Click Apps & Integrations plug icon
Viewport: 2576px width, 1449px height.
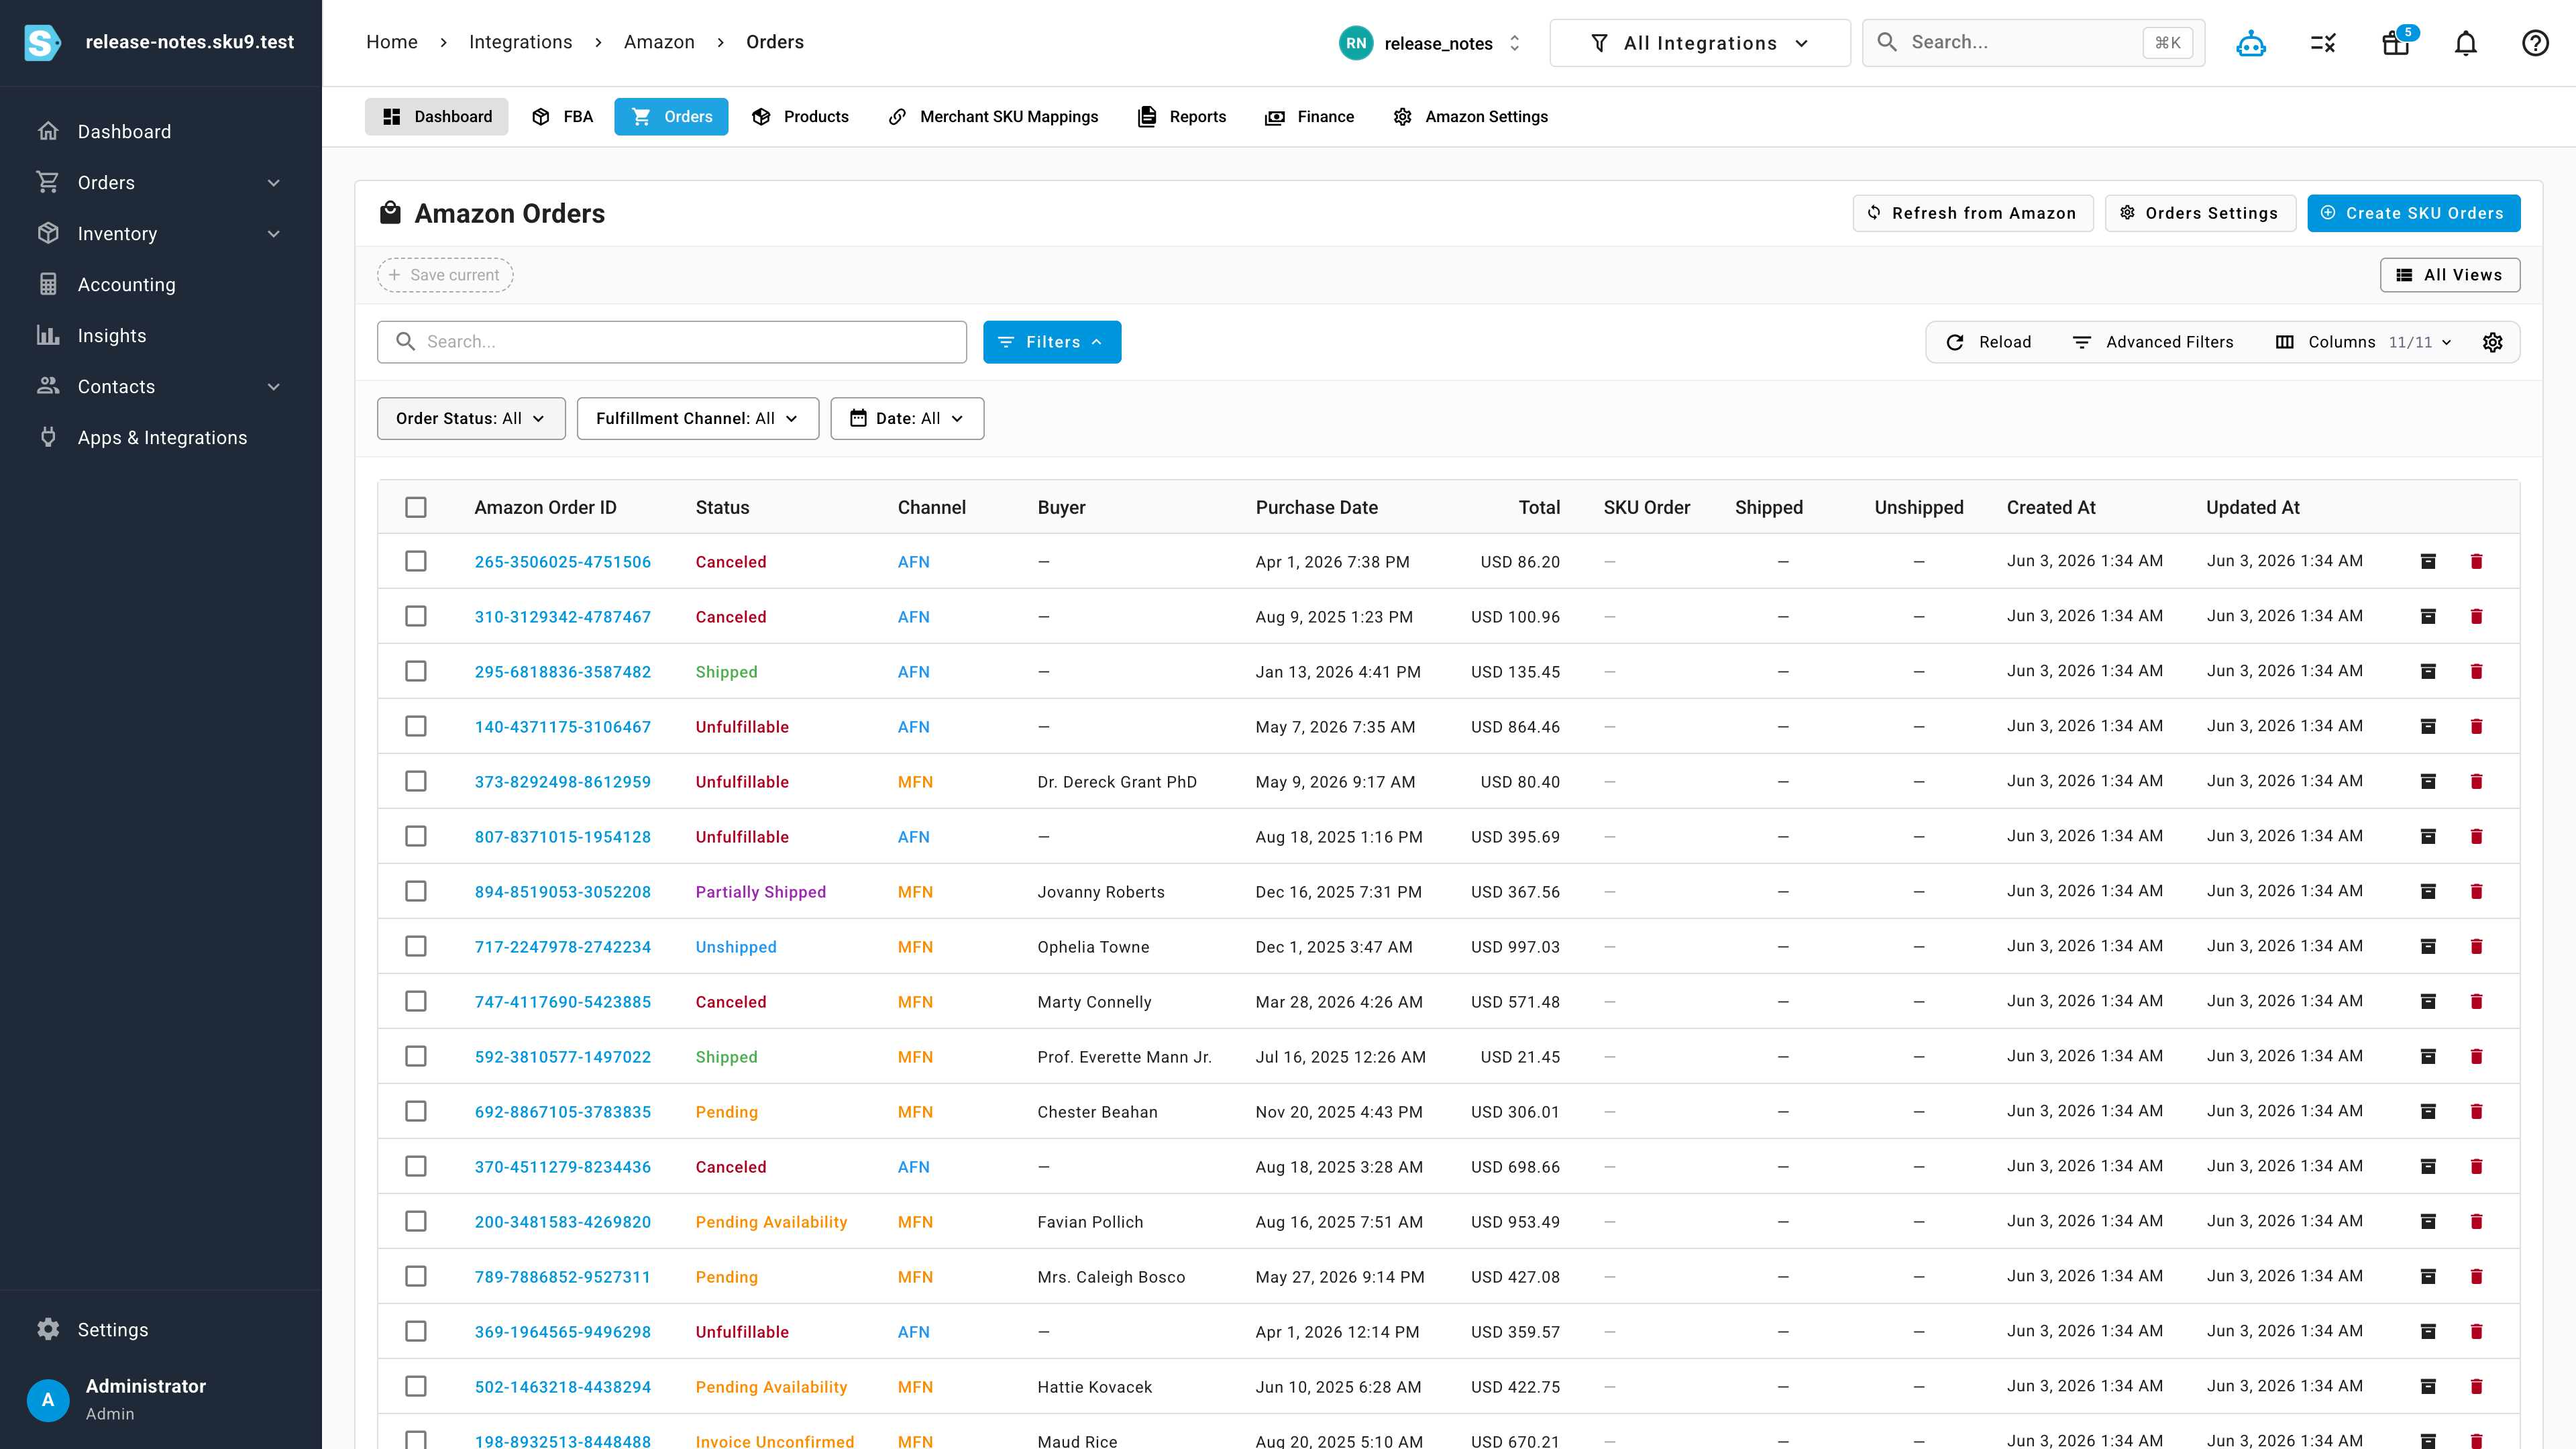(x=48, y=437)
